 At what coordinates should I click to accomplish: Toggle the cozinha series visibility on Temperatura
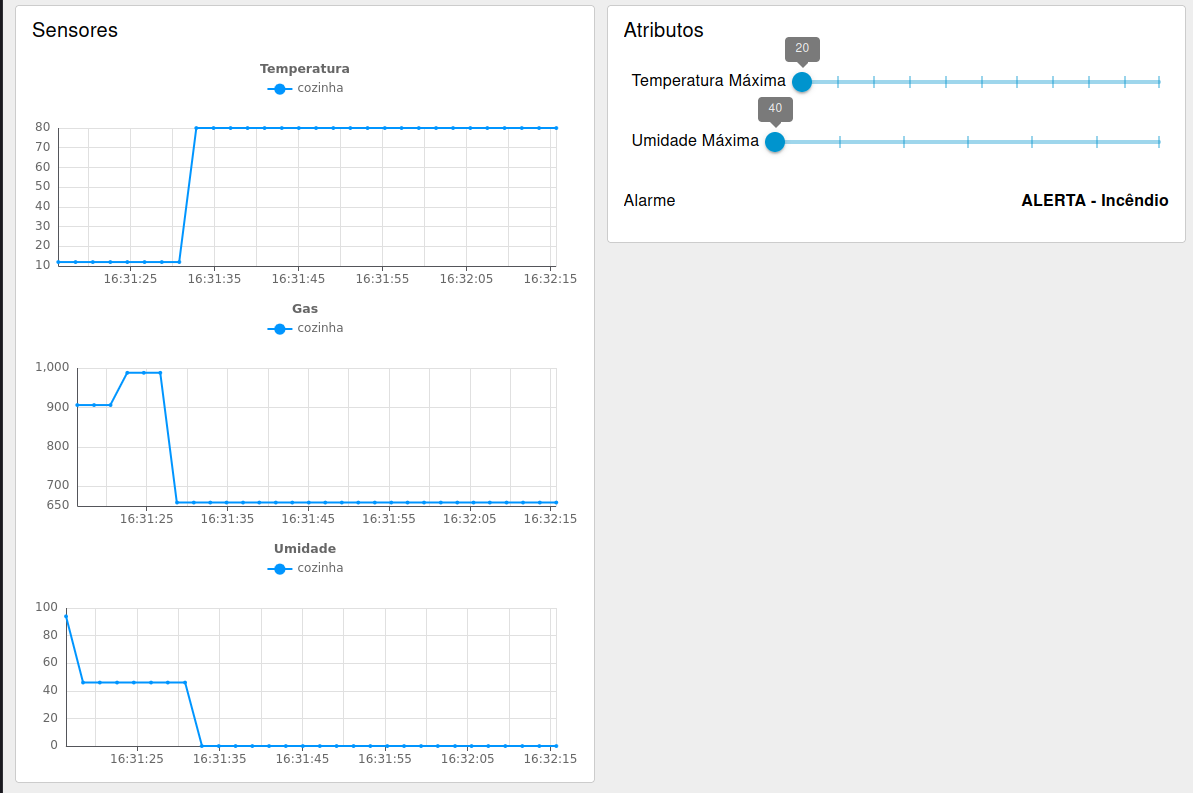click(x=319, y=88)
